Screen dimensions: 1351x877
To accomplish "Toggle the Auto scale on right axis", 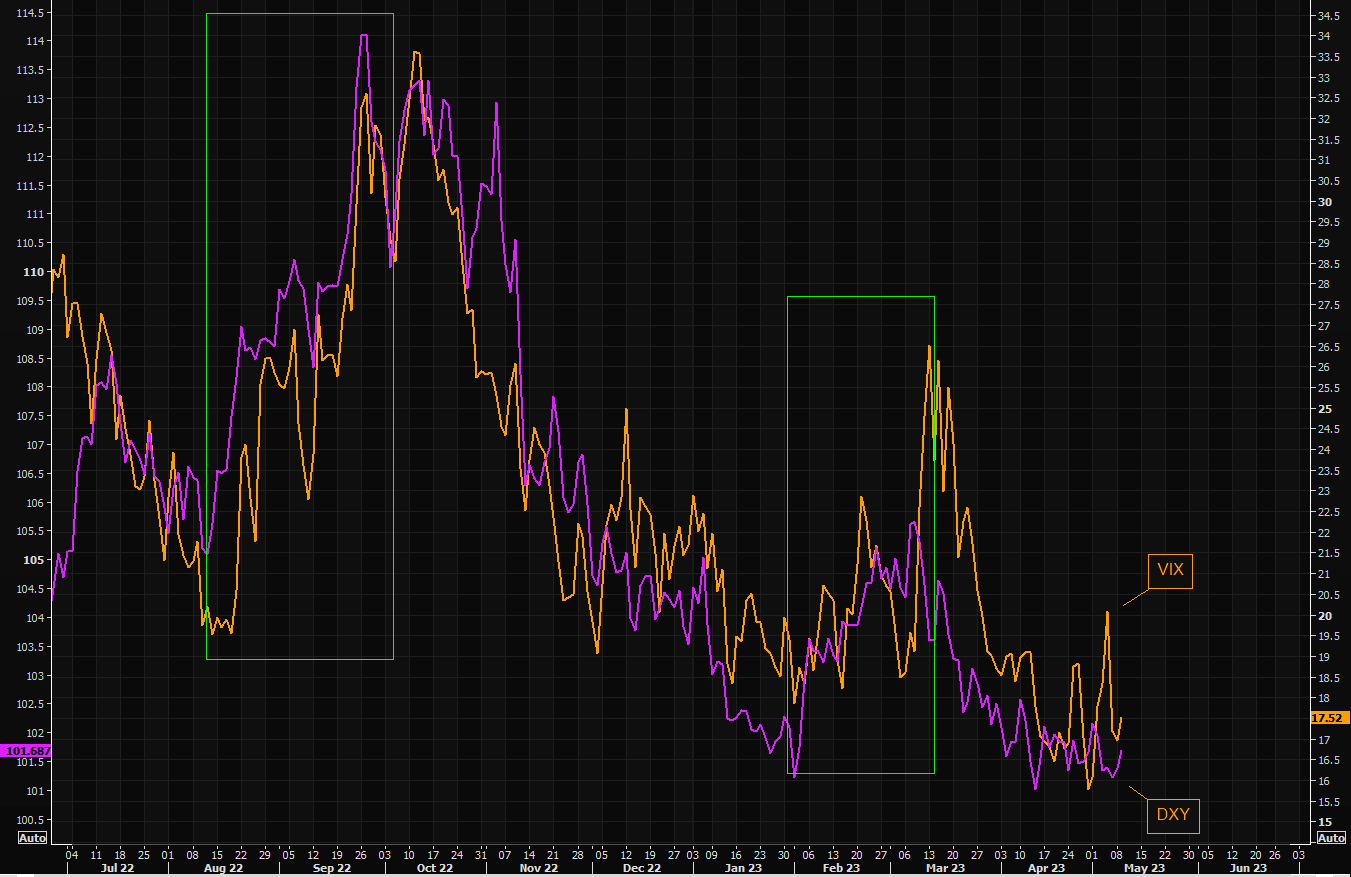I will click(x=1330, y=838).
